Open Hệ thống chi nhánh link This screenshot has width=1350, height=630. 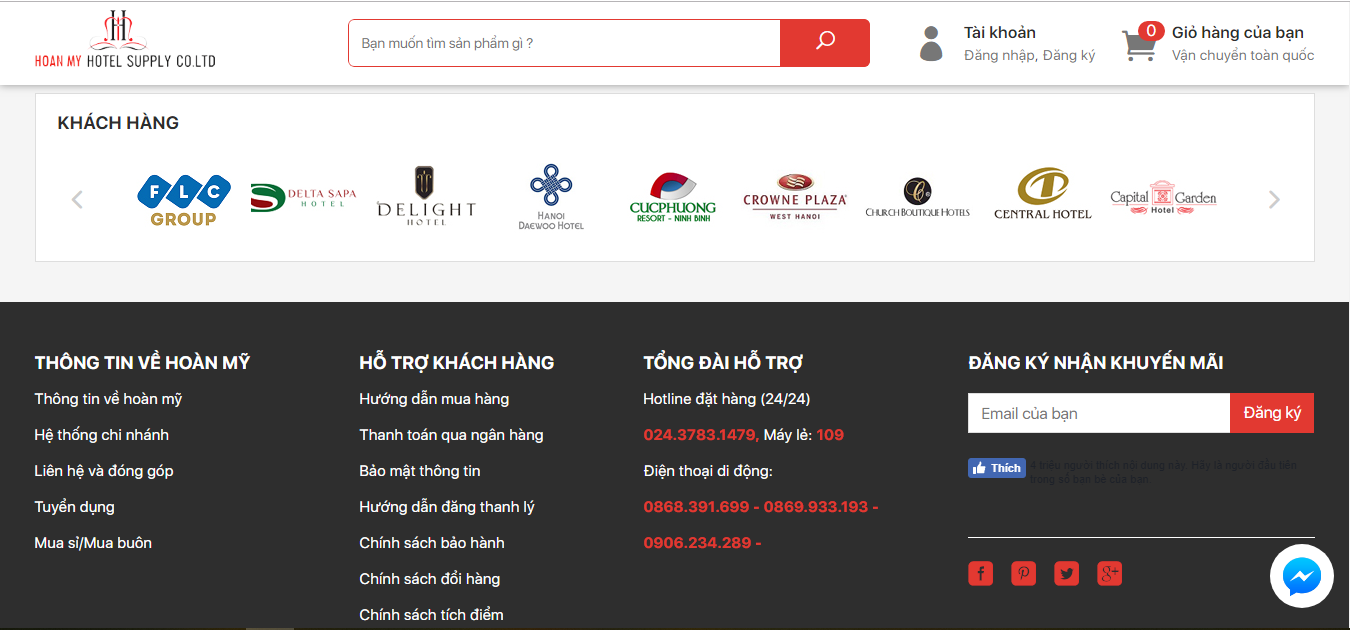(x=102, y=435)
